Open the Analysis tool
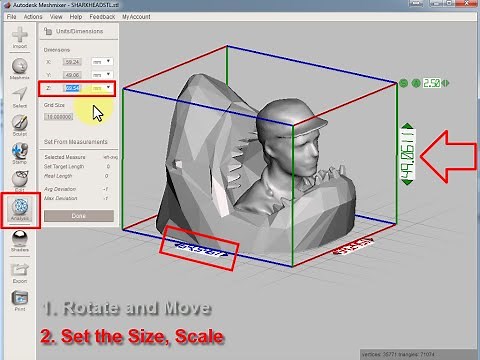 pos(20,209)
